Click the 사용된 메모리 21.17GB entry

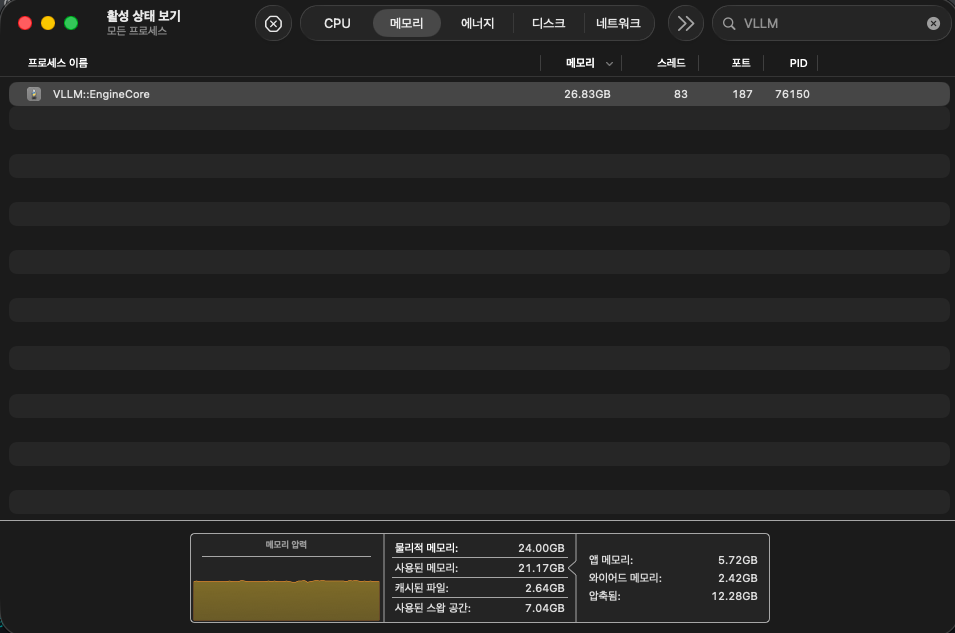click(479, 568)
